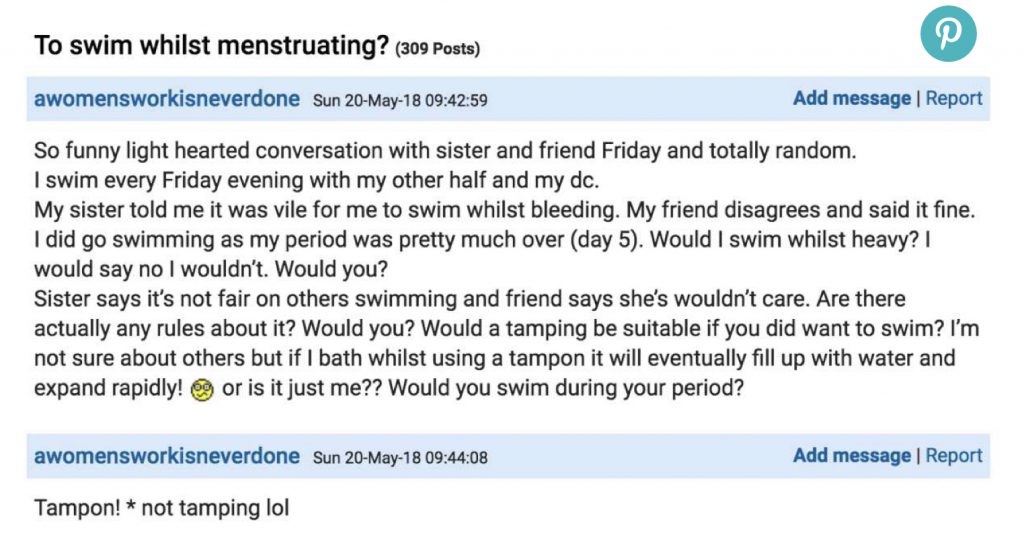Click the 'Tampon! * not tamping lol' message text

[x=161, y=508]
